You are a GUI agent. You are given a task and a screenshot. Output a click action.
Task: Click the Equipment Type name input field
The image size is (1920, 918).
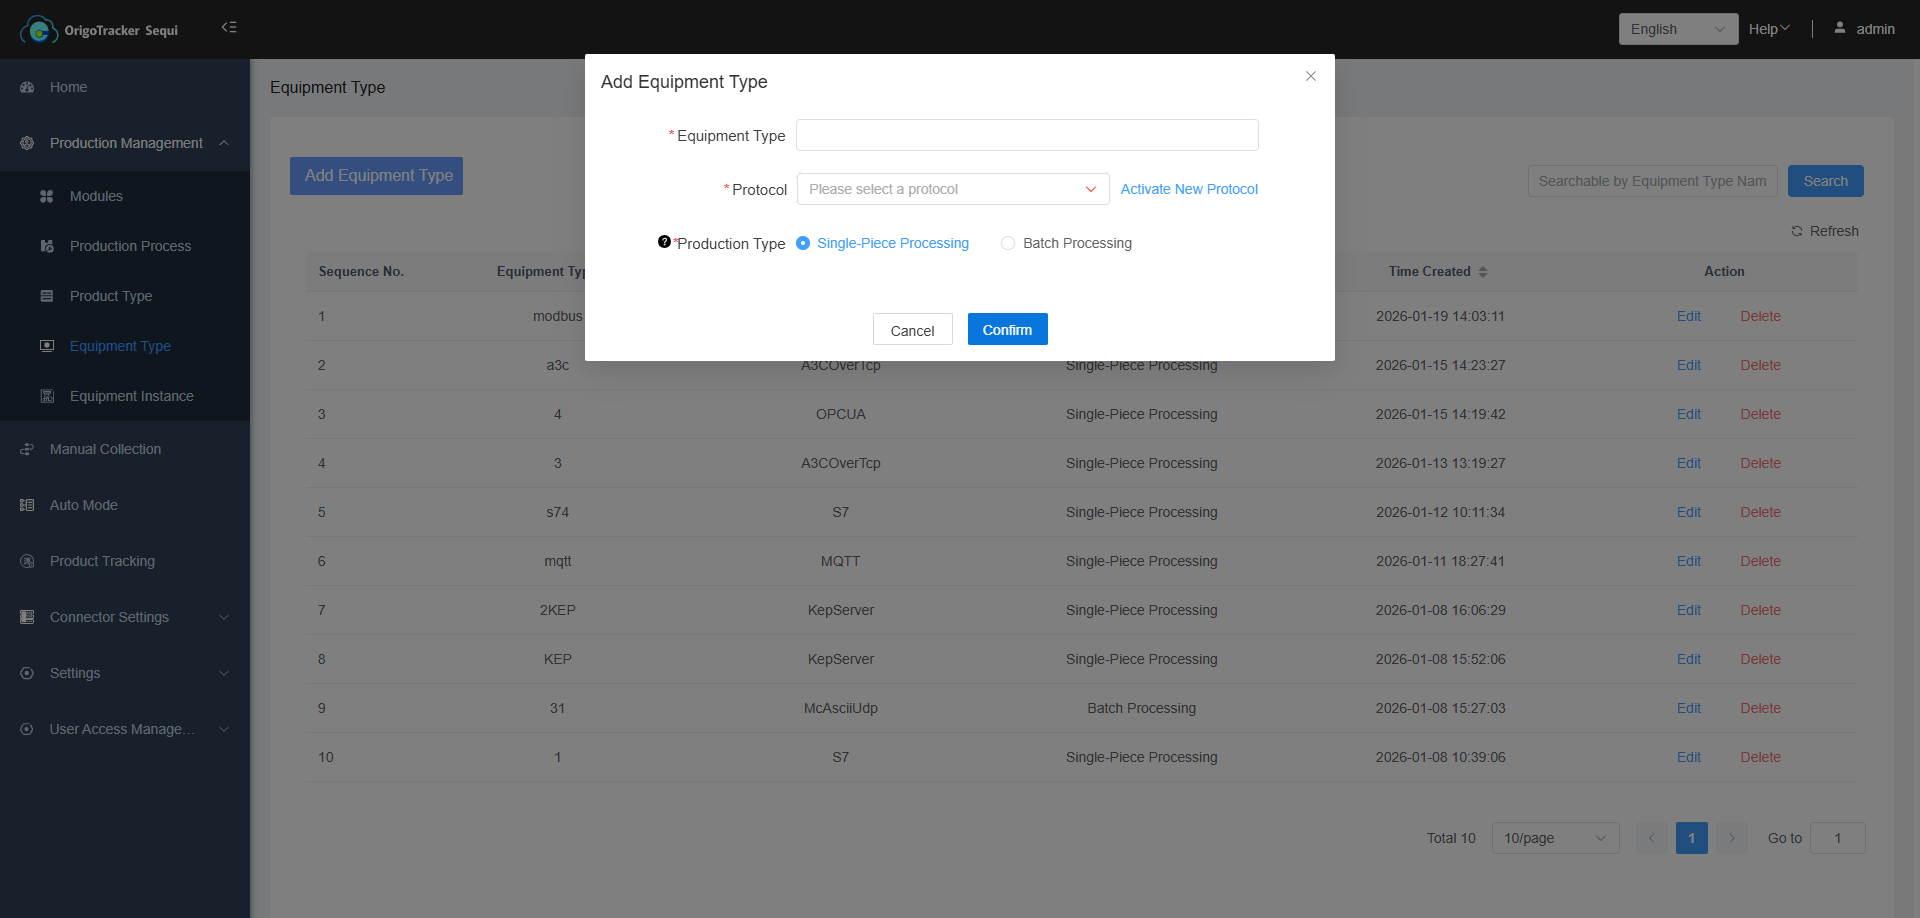(1026, 135)
